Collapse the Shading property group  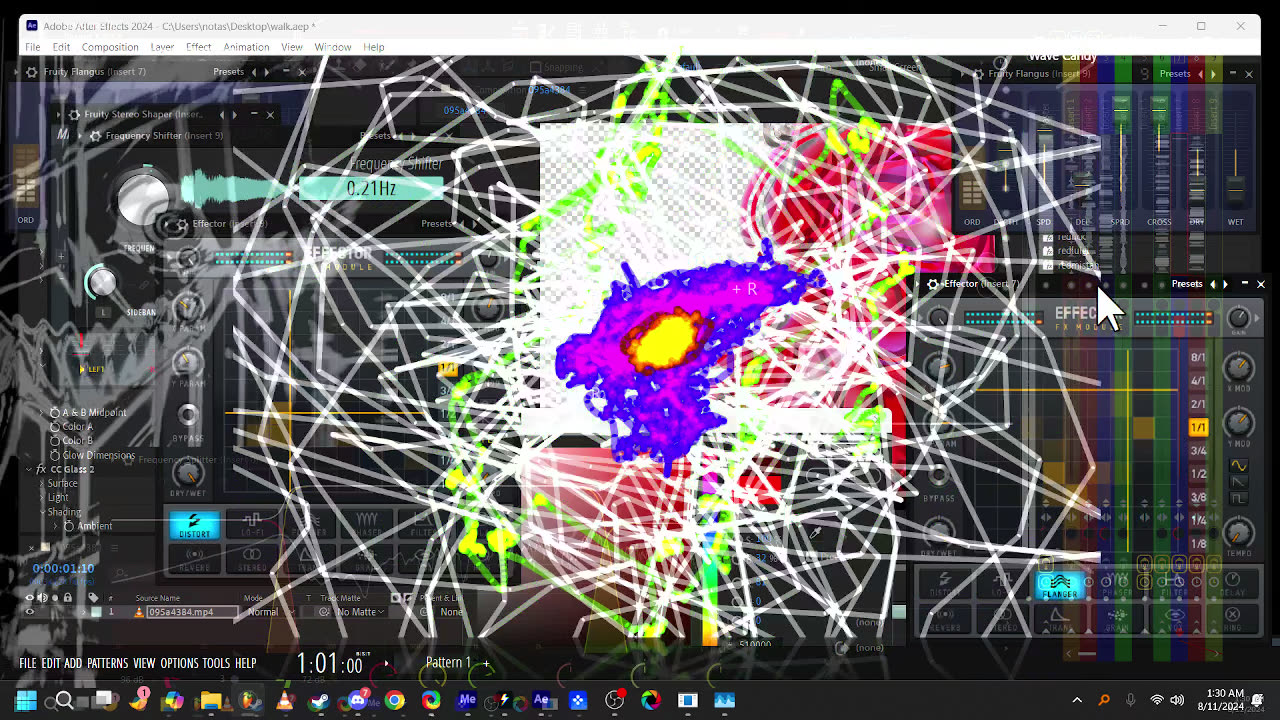click(x=43, y=512)
